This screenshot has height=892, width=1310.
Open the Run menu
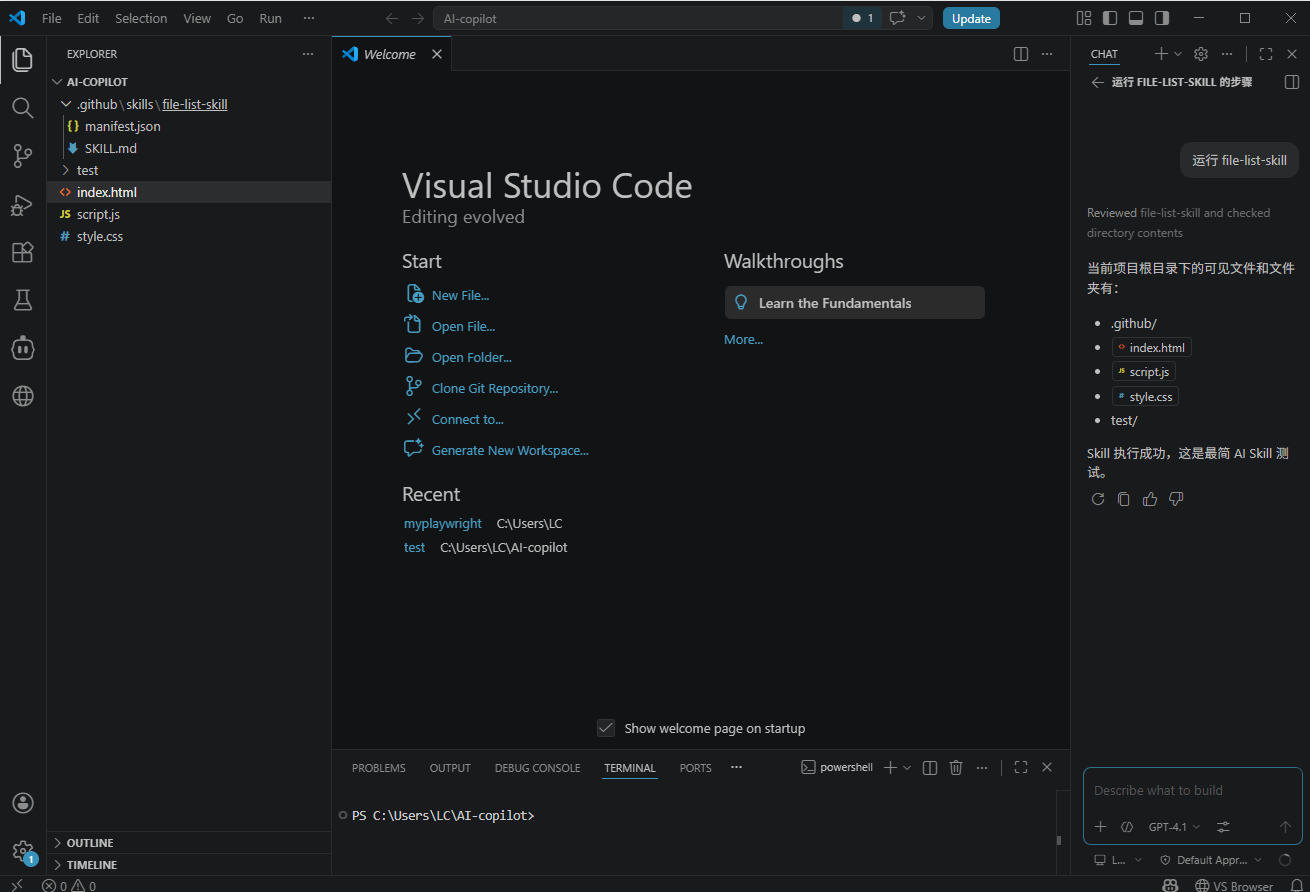270,18
